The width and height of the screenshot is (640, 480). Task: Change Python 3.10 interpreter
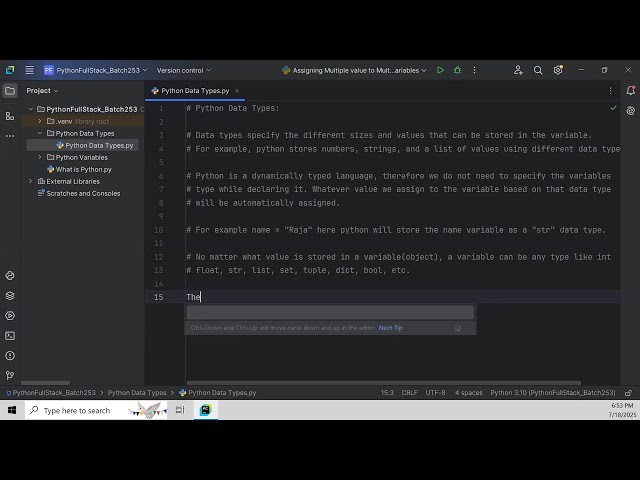[553, 393]
